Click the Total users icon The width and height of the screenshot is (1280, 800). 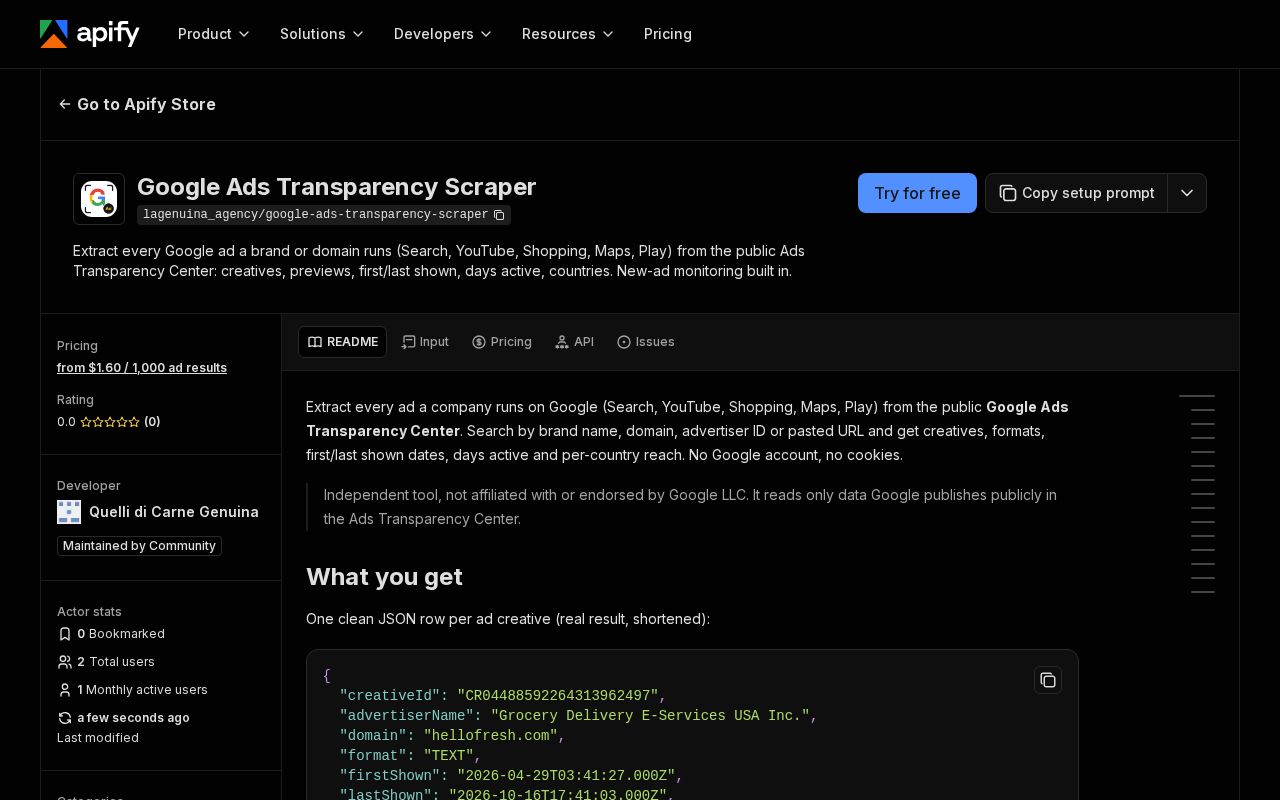coord(65,662)
